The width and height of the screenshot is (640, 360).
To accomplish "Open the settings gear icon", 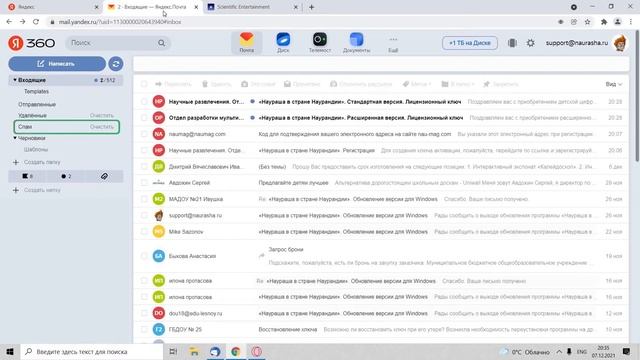I will (530, 43).
